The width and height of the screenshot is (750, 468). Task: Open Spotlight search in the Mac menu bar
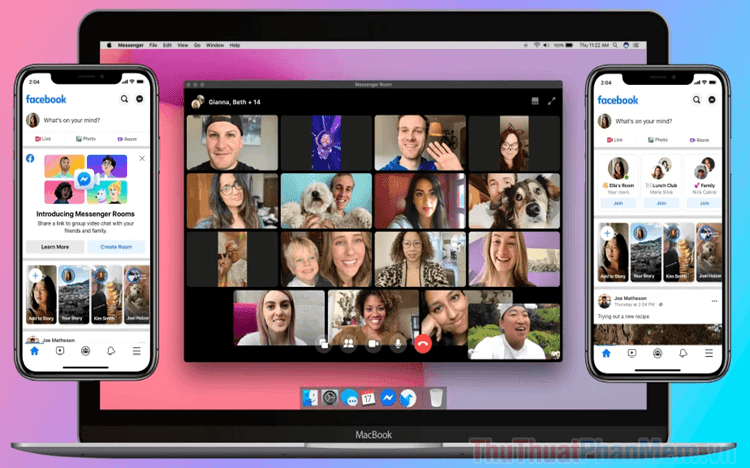[615, 45]
